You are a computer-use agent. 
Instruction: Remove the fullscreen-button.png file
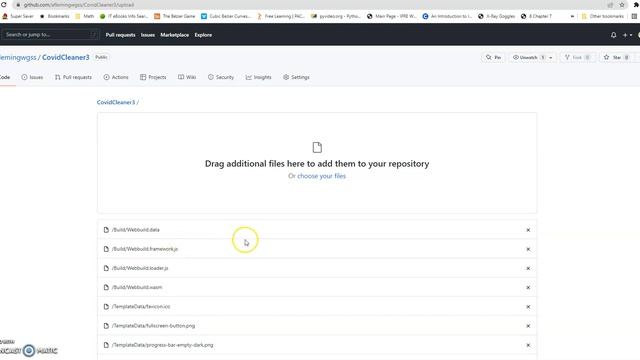point(528,326)
